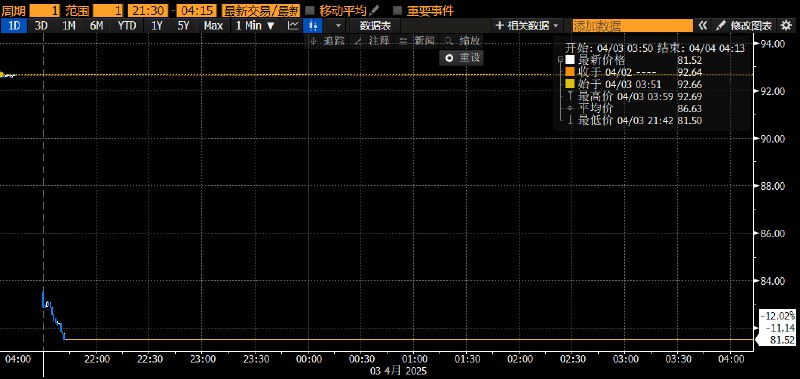Select the candlestick chart type icon
800x379 pixels.
(x=312, y=26)
